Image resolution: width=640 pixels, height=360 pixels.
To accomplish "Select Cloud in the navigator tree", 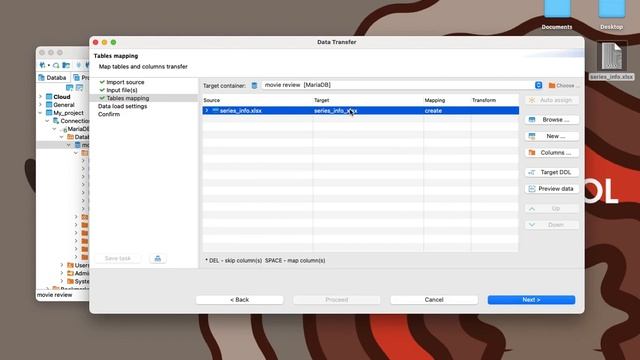I will coord(62,97).
